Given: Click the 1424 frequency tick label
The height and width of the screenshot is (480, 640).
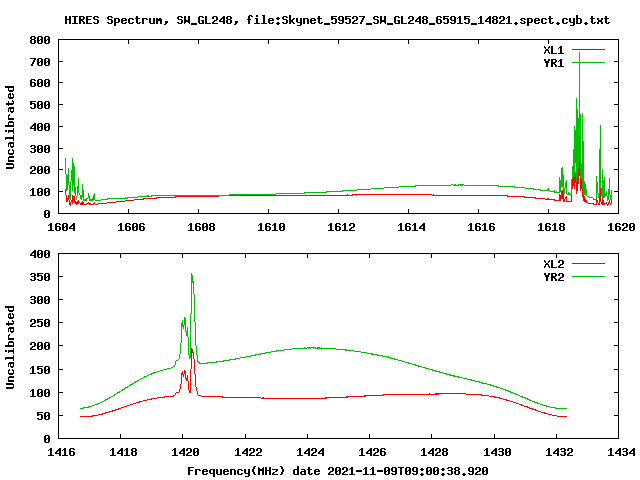Looking at the screenshot, I should click(x=310, y=452).
